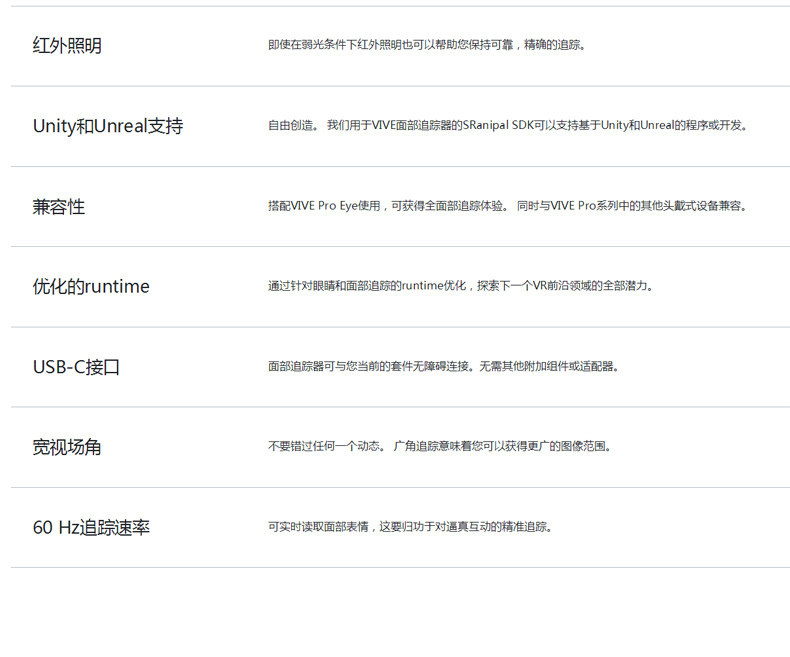The height and width of the screenshot is (657, 790).
Task: Click the USB-C connection description text
Action: click(443, 366)
